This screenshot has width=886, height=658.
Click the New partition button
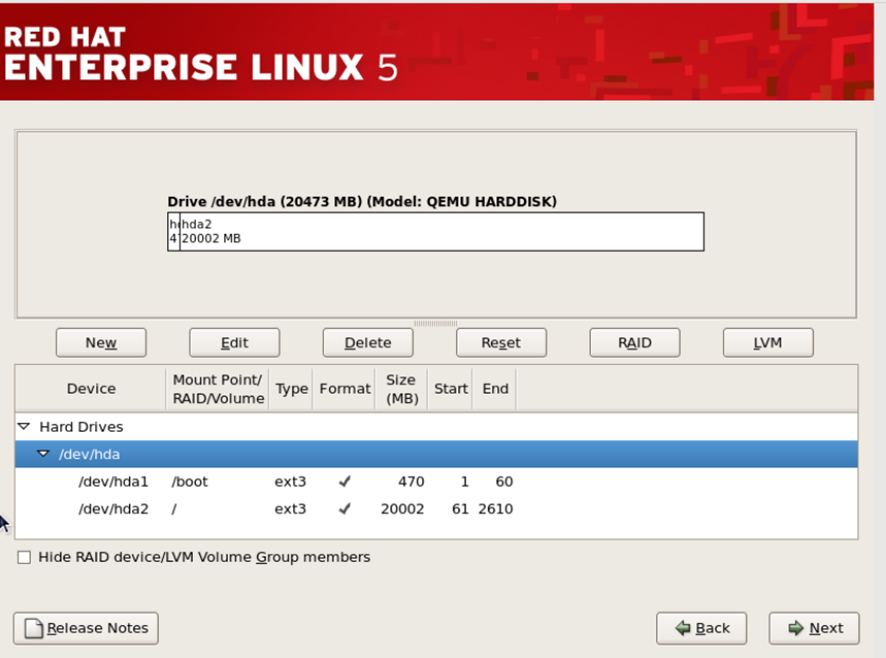pyautogui.click(x=101, y=343)
